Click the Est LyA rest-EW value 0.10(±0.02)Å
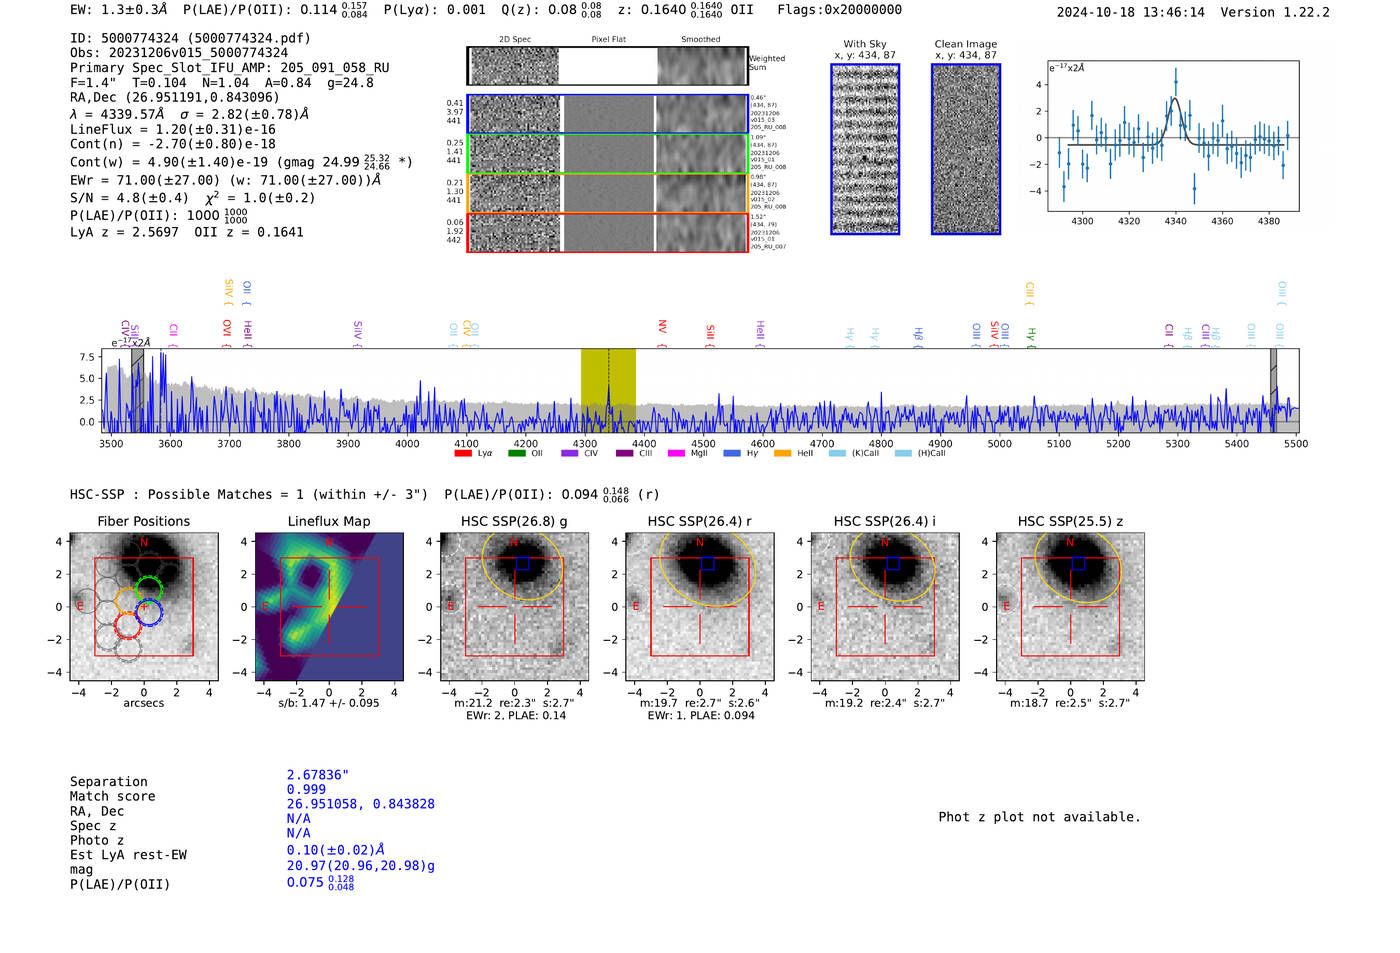The width and height of the screenshot is (1400, 953). (336, 850)
